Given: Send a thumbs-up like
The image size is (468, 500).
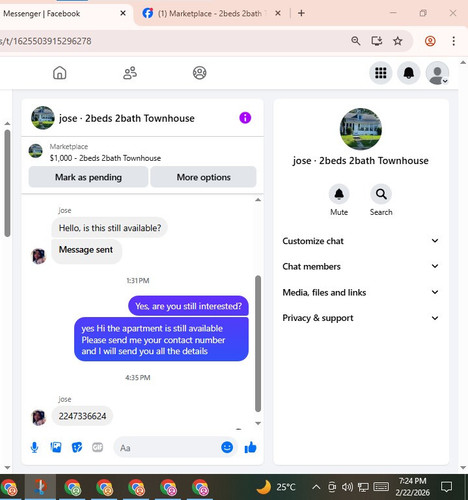Looking at the screenshot, I should pos(250,447).
